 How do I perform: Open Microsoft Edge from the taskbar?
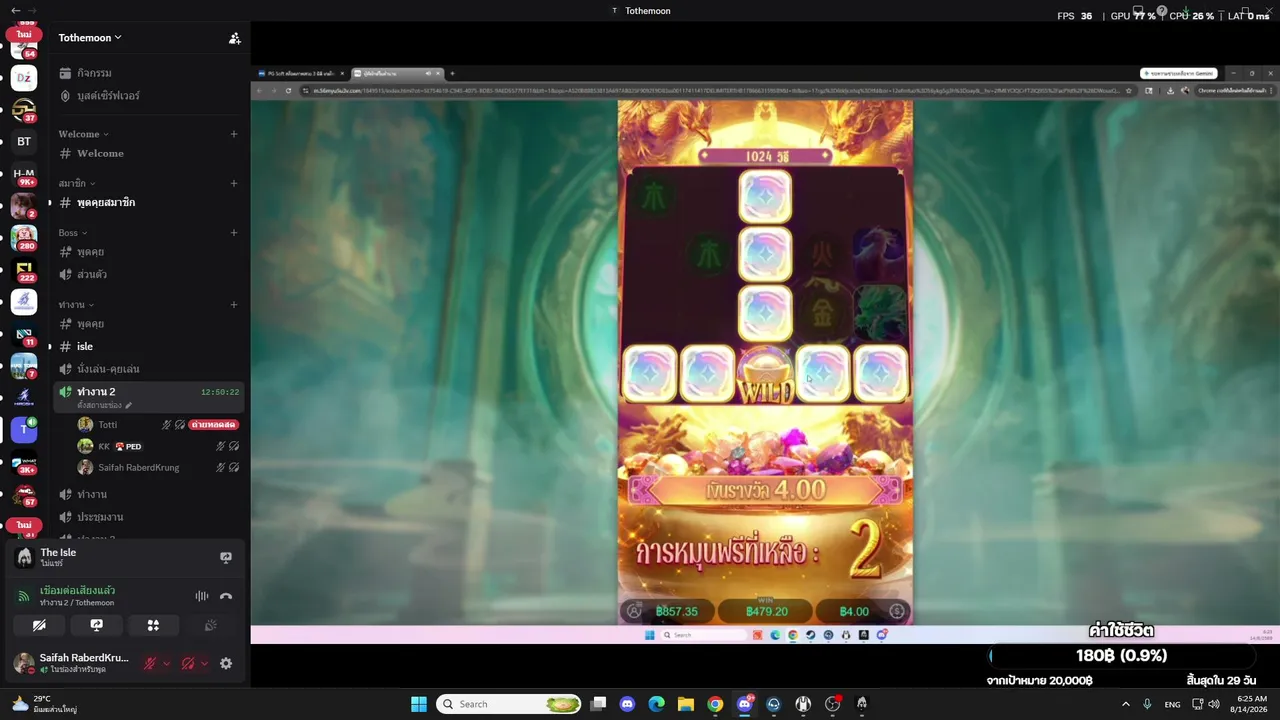coord(656,704)
